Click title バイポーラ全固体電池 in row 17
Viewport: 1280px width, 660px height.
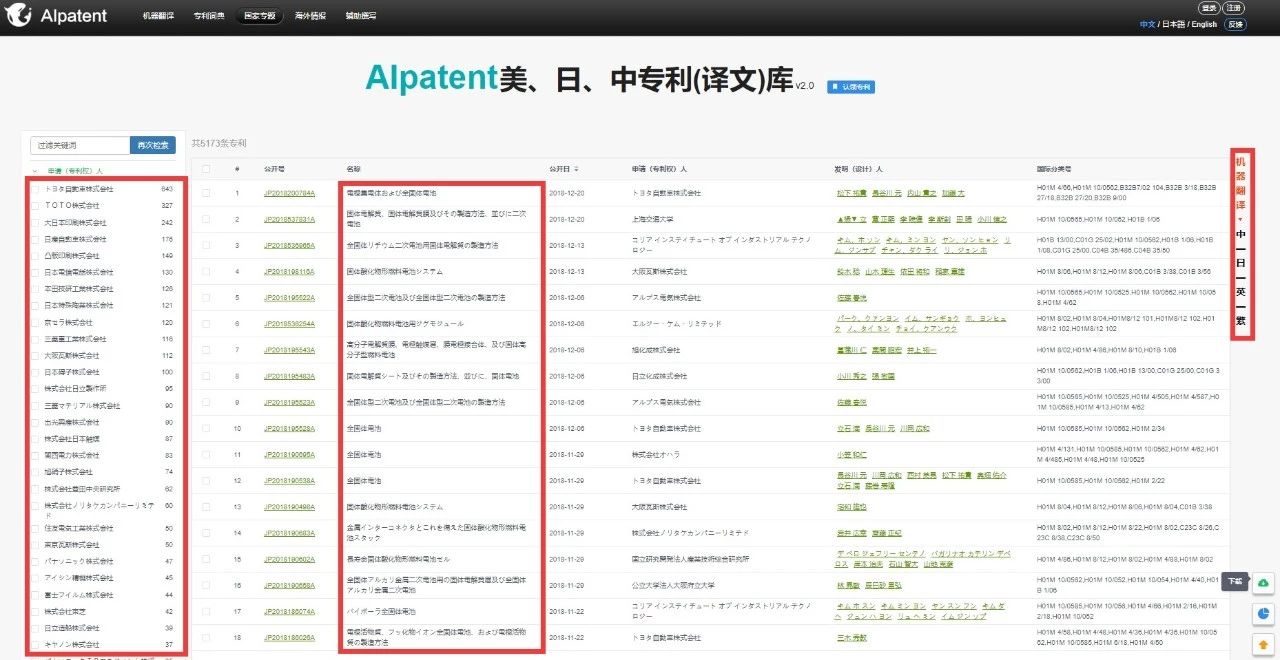tap(382, 611)
